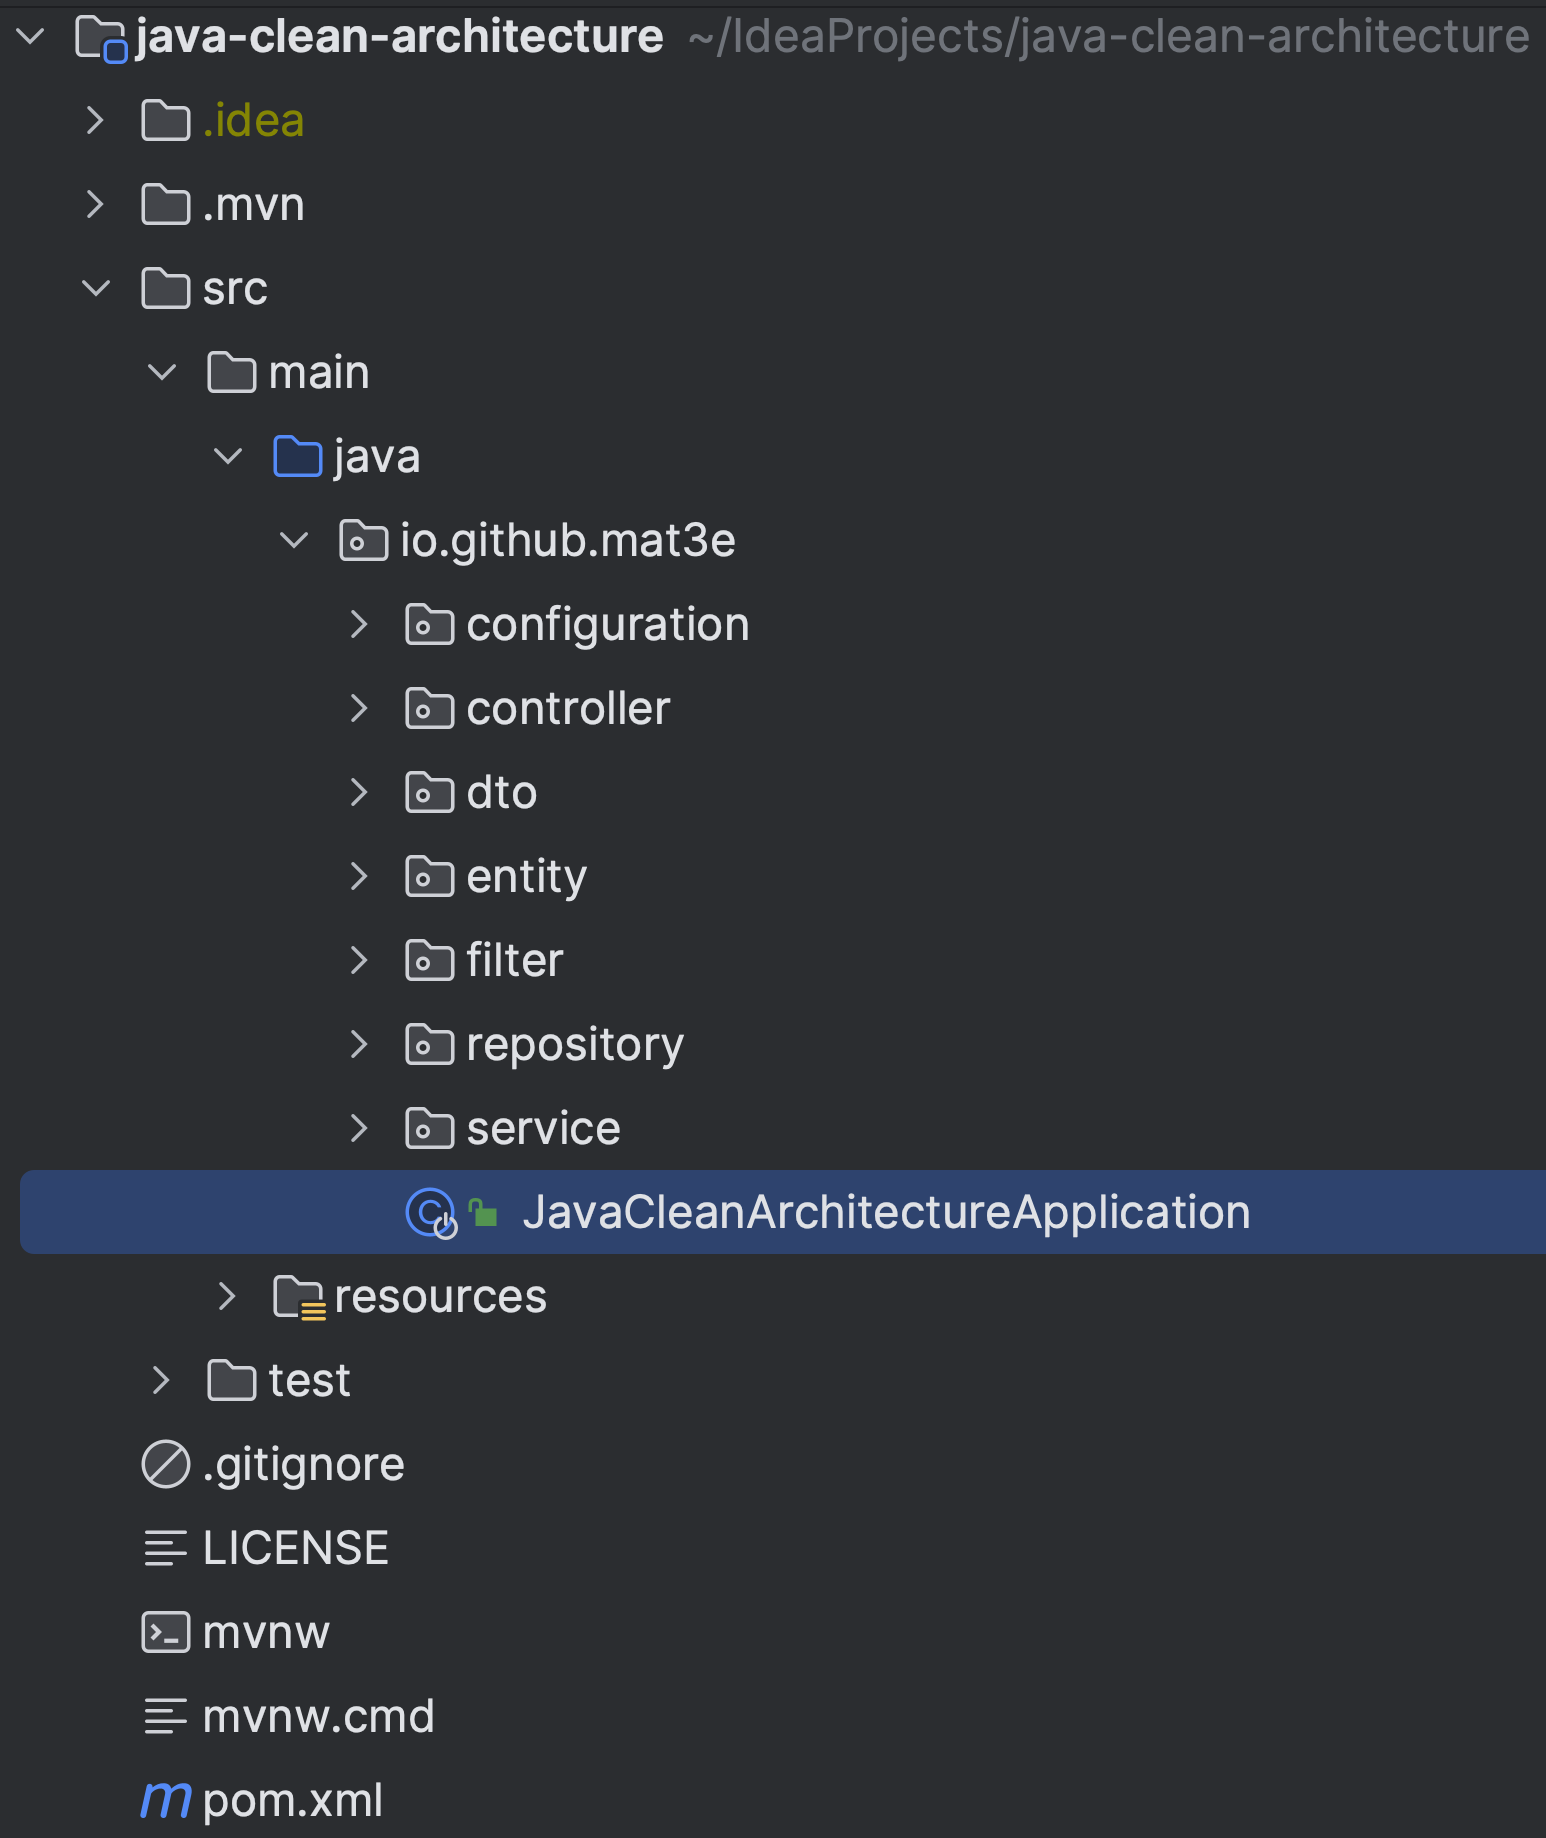Click the .mvn folder icon
Image resolution: width=1546 pixels, height=1838 pixels.
[166, 205]
